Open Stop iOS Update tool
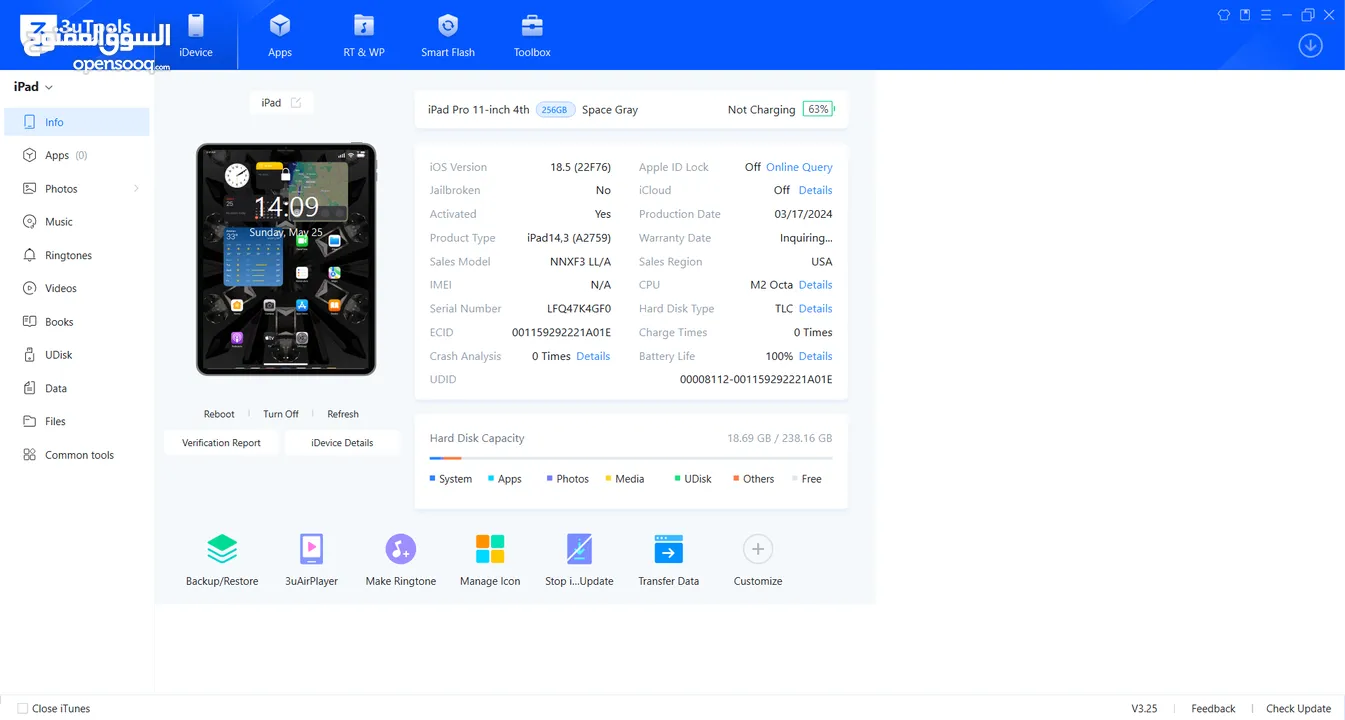Viewport: 1345px width, 720px height. click(579, 559)
